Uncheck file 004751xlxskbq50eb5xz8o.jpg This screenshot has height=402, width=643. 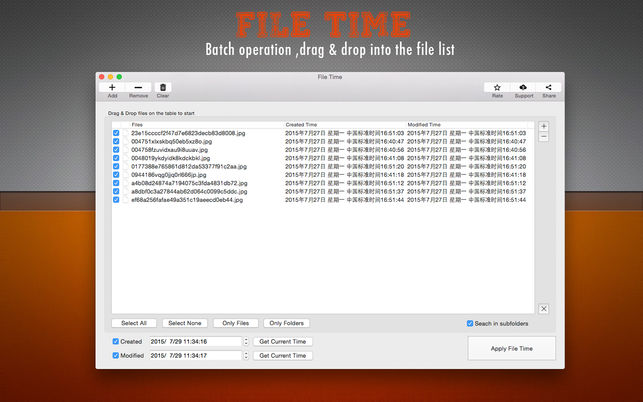click(116, 141)
